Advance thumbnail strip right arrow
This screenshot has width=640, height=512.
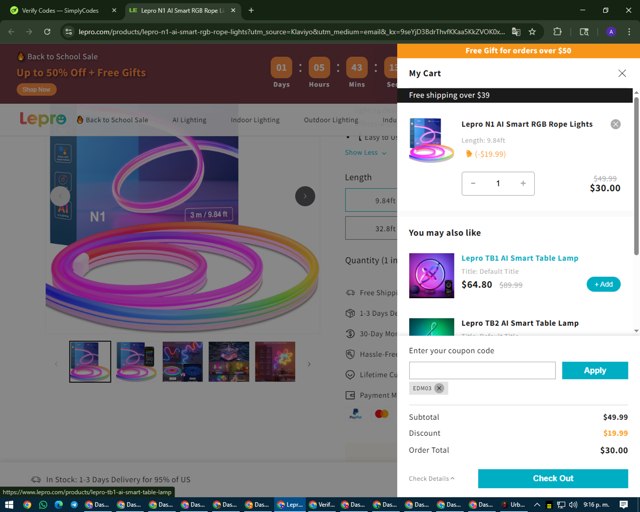pyautogui.click(x=309, y=364)
